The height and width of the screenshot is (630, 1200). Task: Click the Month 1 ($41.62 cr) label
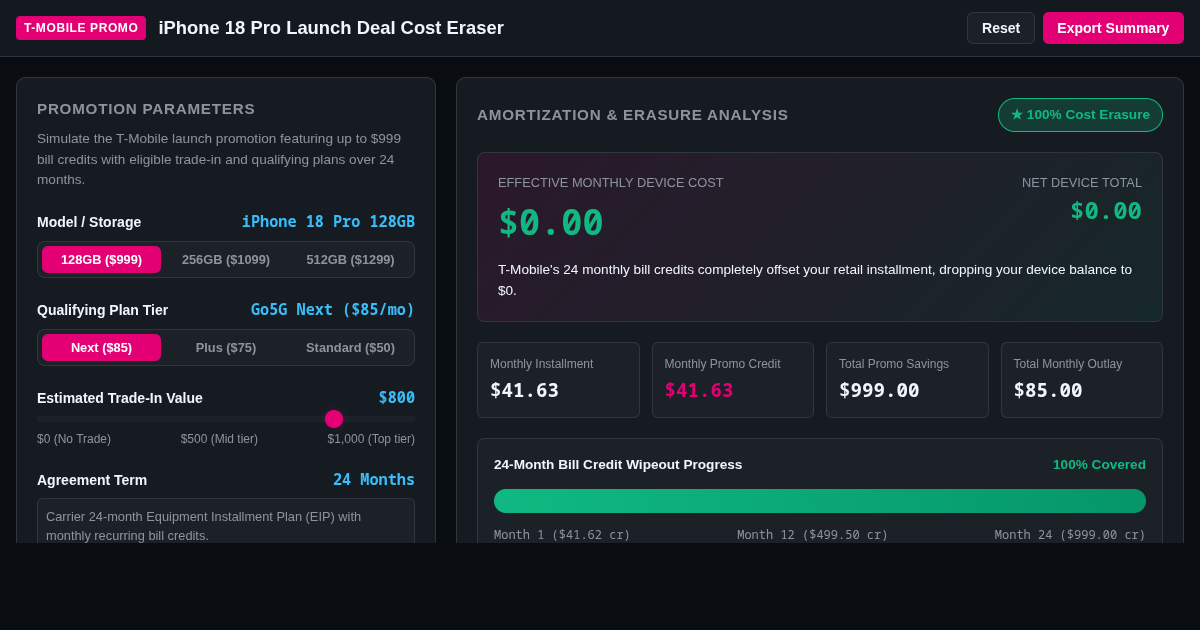pos(562,535)
